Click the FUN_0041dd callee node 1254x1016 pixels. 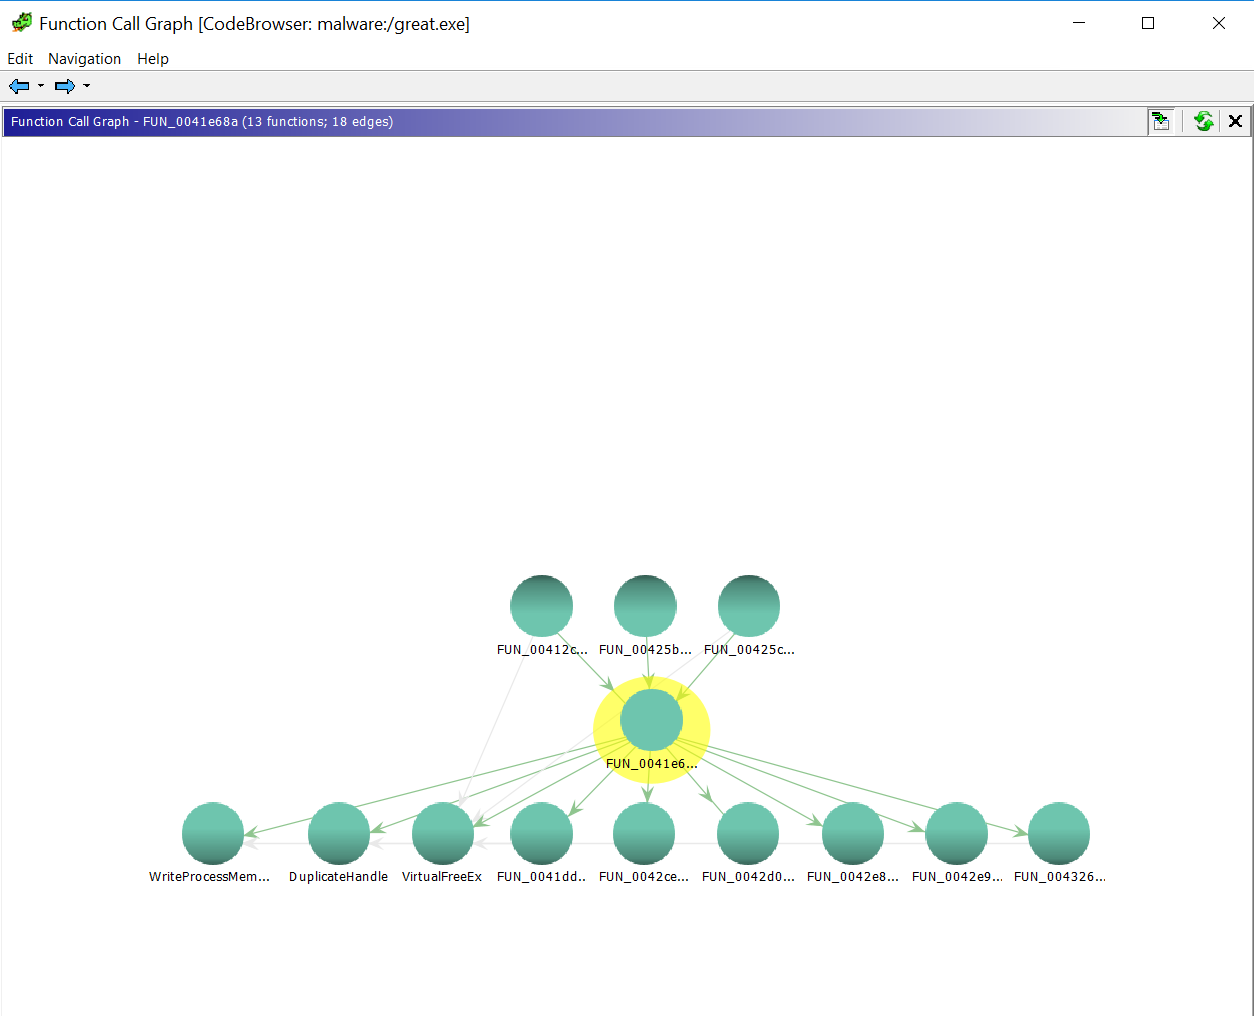pos(541,833)
